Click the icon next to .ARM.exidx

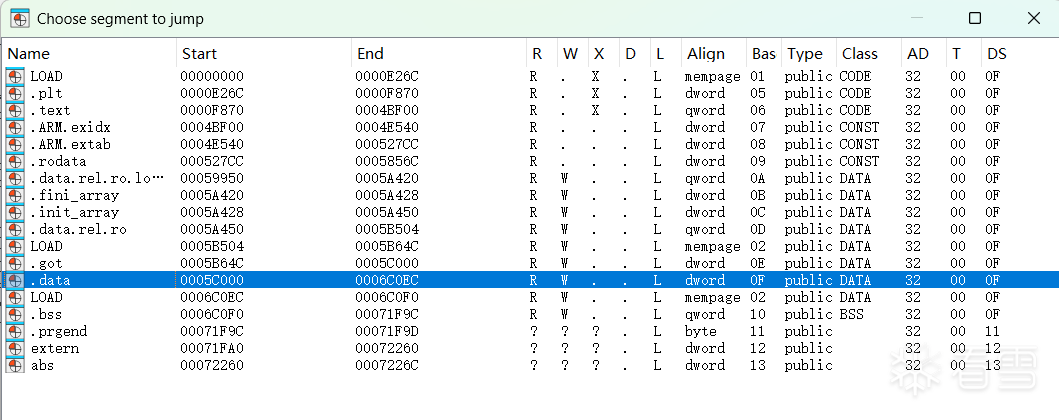tap(14, 127)
